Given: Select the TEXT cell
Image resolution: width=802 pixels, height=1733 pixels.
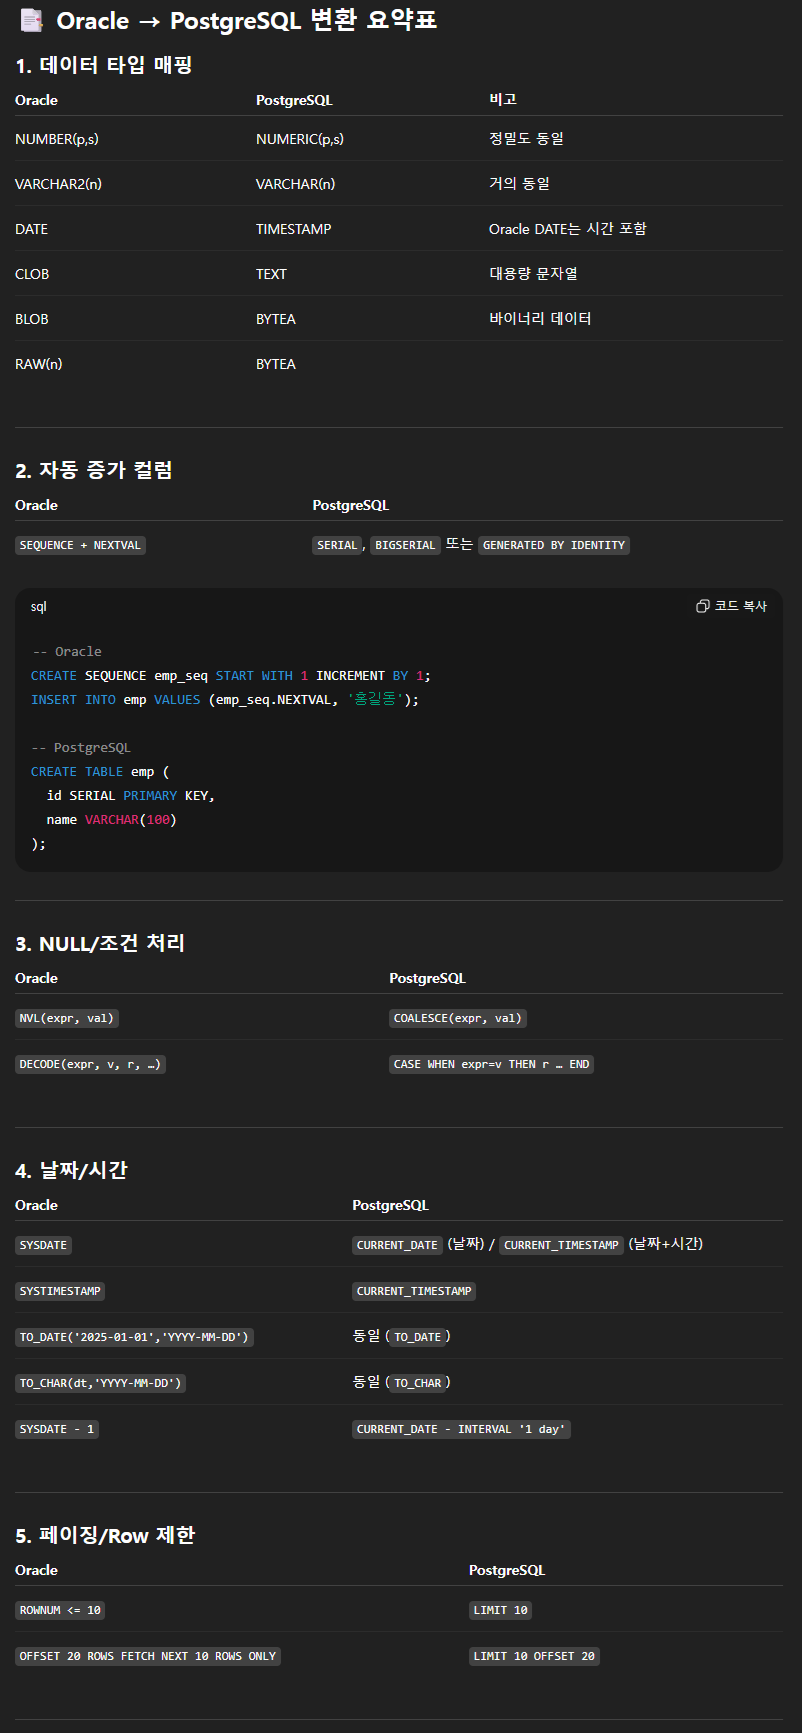Looking at the screenshot, I should pyautogui.click(x=271, y=274).
